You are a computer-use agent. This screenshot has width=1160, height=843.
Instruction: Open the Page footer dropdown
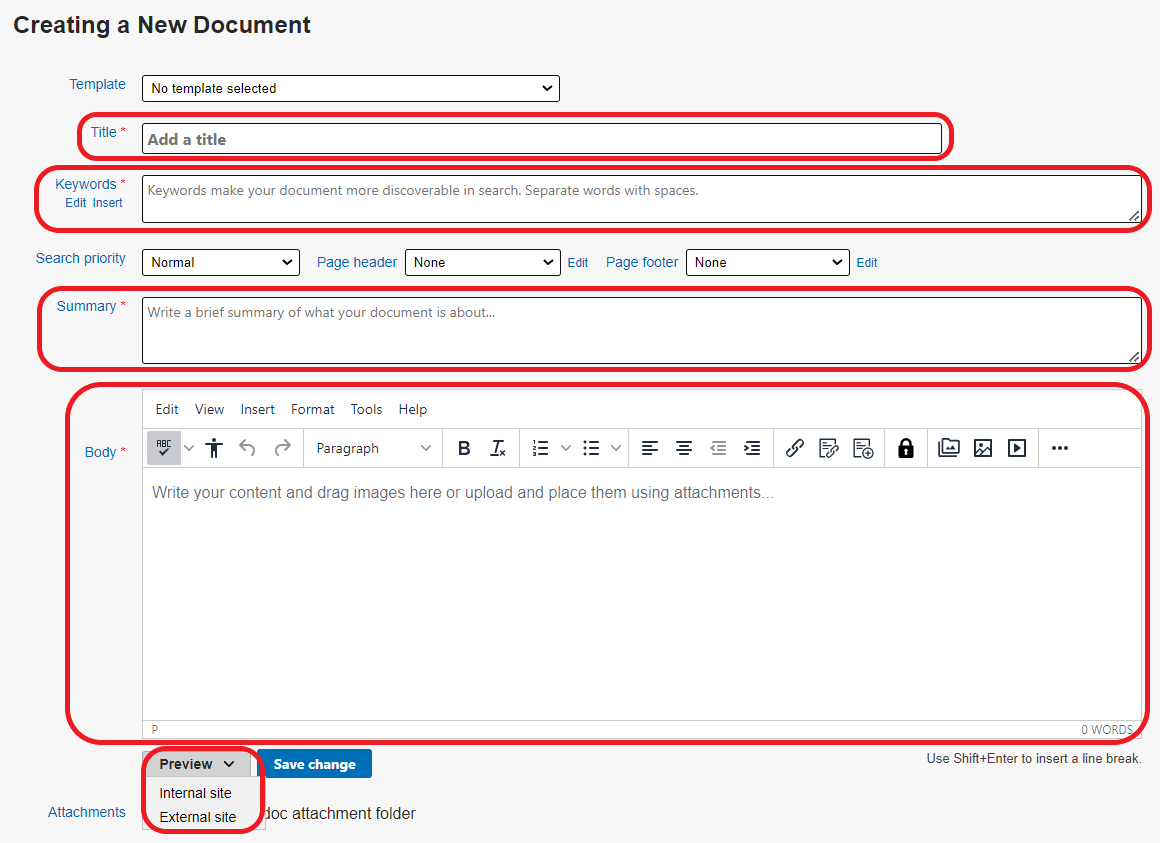coord(767,263)
